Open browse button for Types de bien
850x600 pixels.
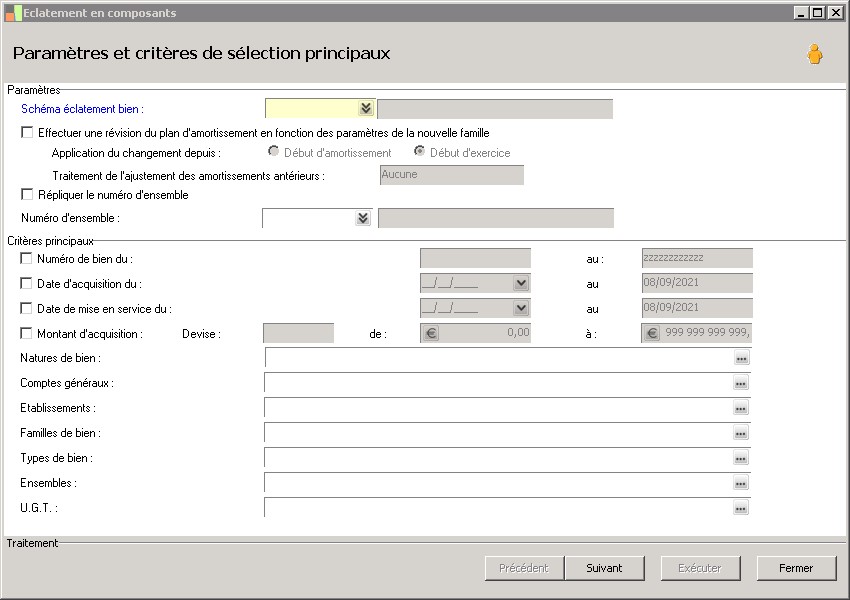point(740,458)
